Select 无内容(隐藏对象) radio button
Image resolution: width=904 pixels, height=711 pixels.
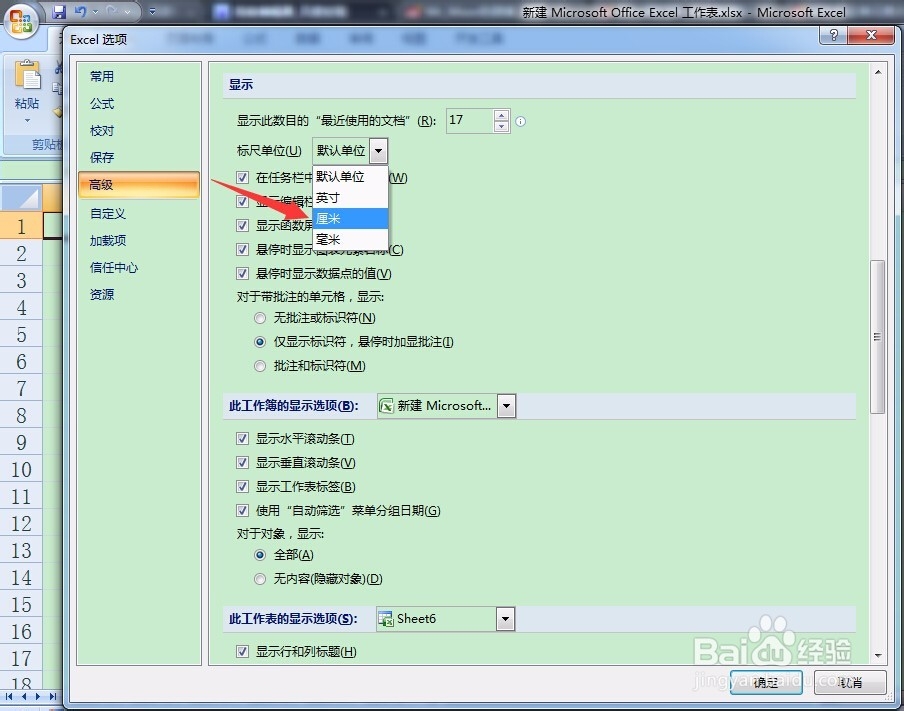(260, 579)
